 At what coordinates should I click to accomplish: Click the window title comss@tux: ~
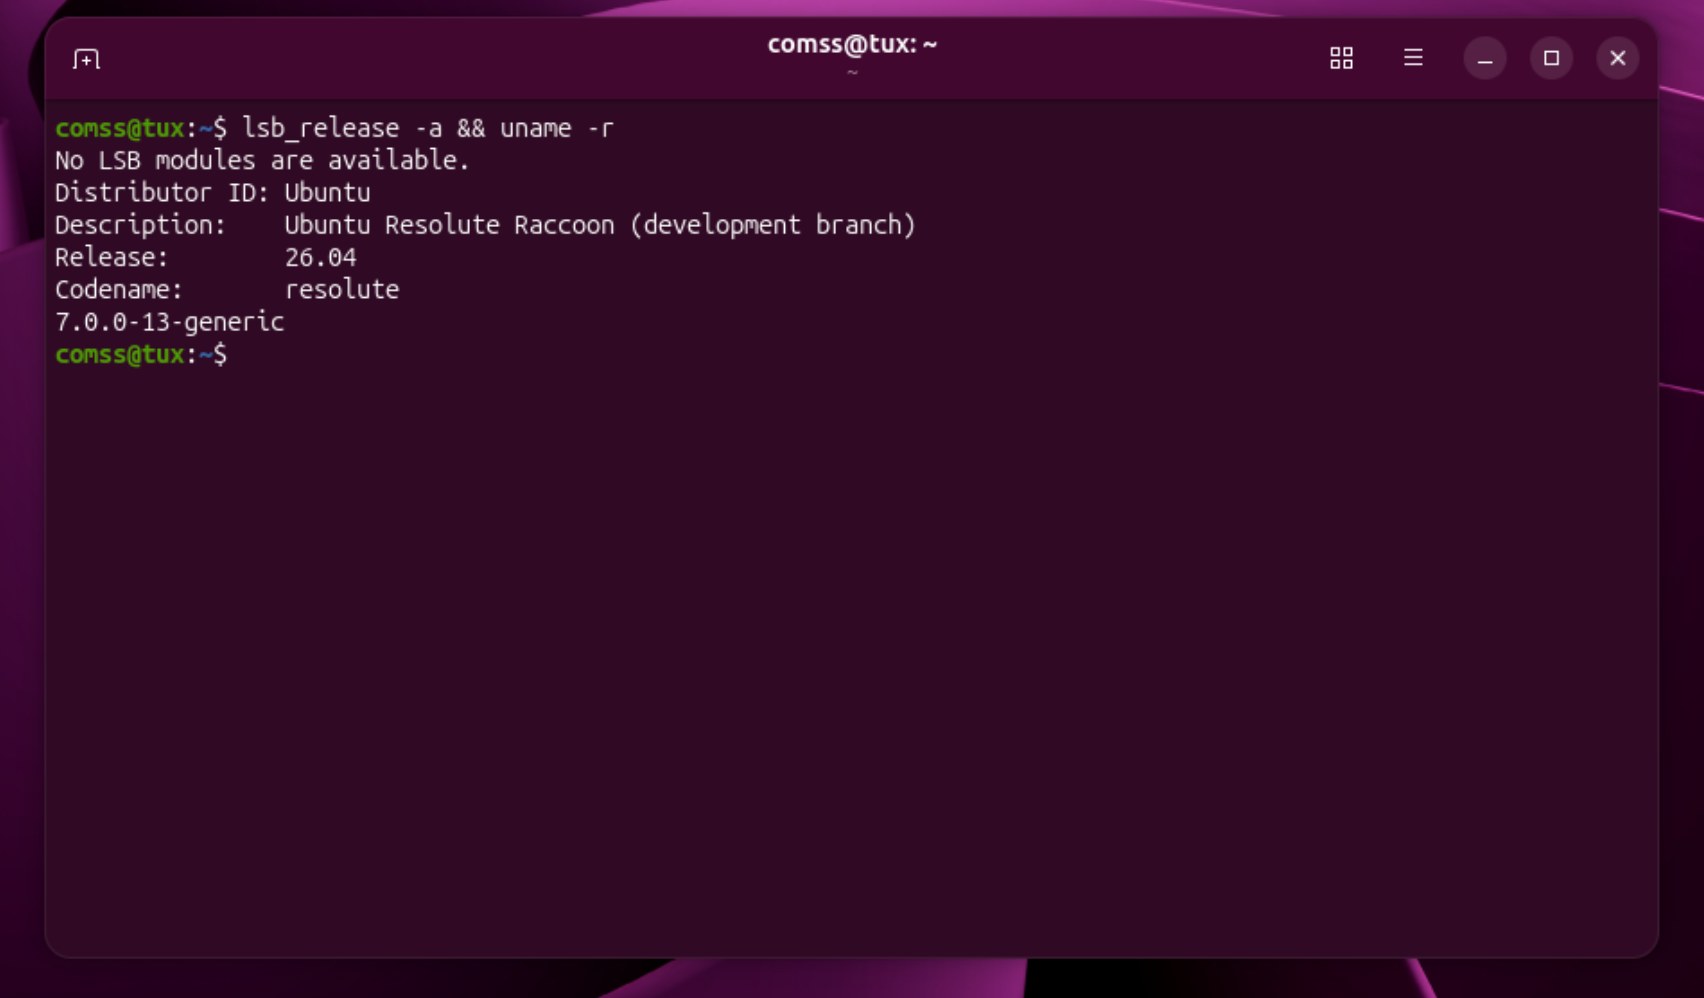pos(851,44)
